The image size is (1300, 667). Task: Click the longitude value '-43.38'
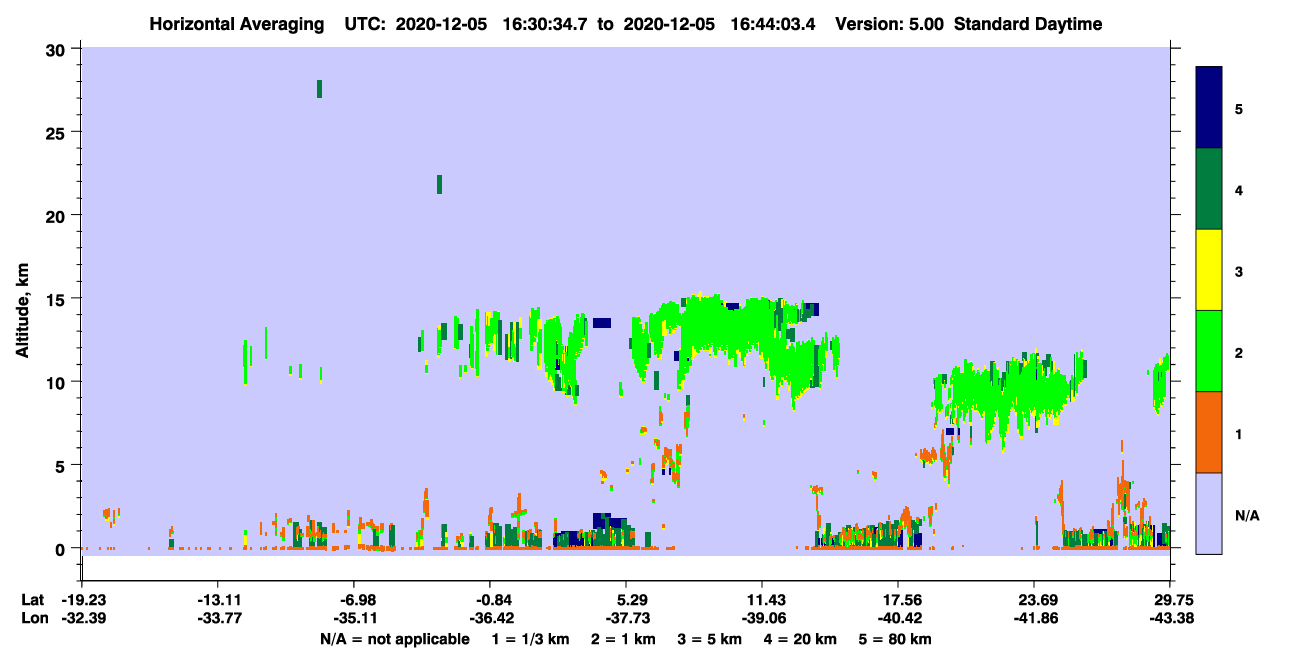point(1170,618)
